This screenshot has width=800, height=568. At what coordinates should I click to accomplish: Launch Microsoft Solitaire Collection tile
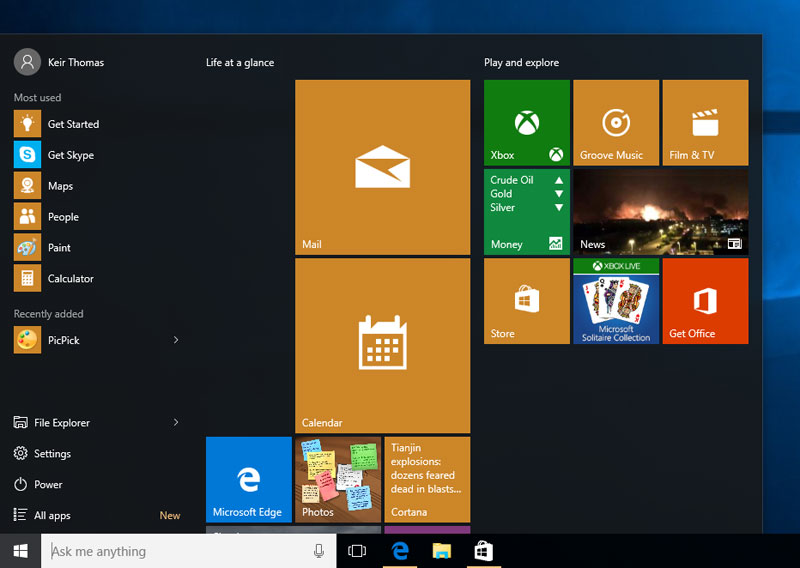click(x=616, y=301)
